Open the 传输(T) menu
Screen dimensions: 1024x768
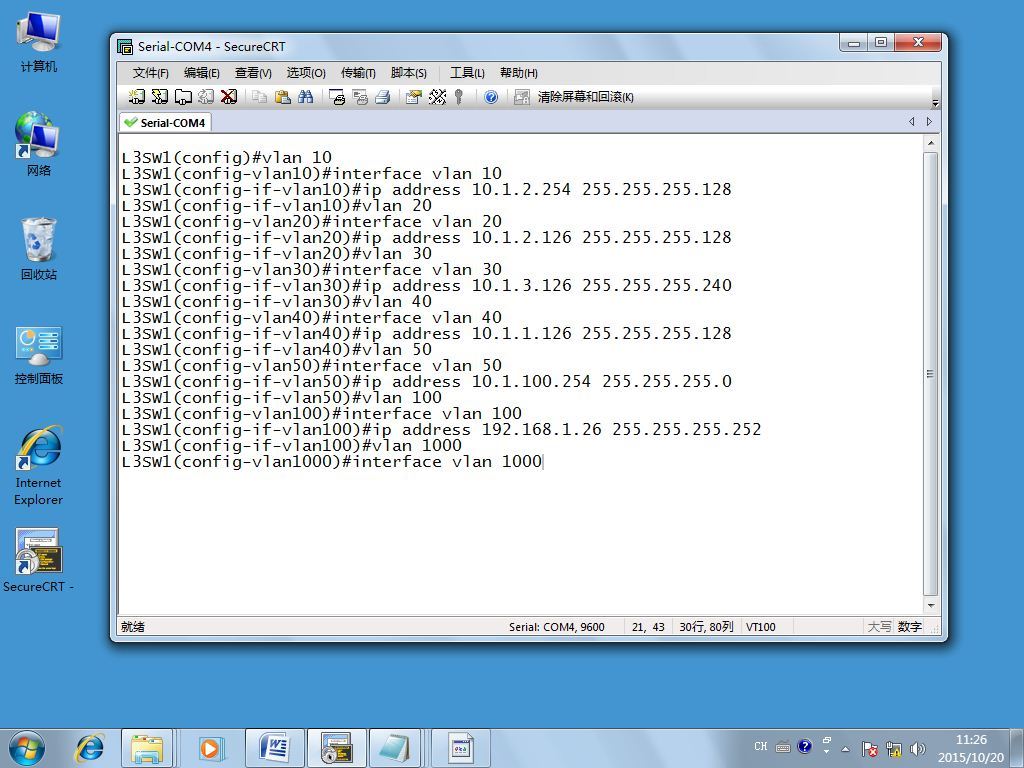tap(358, 72)
